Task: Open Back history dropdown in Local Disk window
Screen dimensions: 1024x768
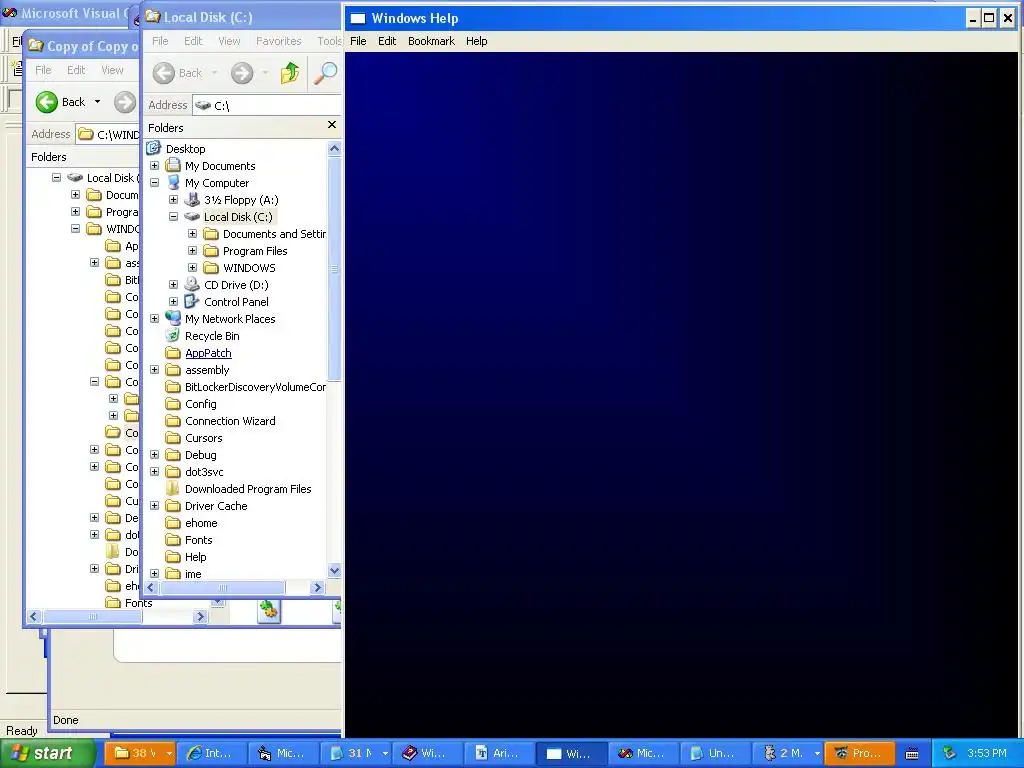Action: click(x=214, y=72)
